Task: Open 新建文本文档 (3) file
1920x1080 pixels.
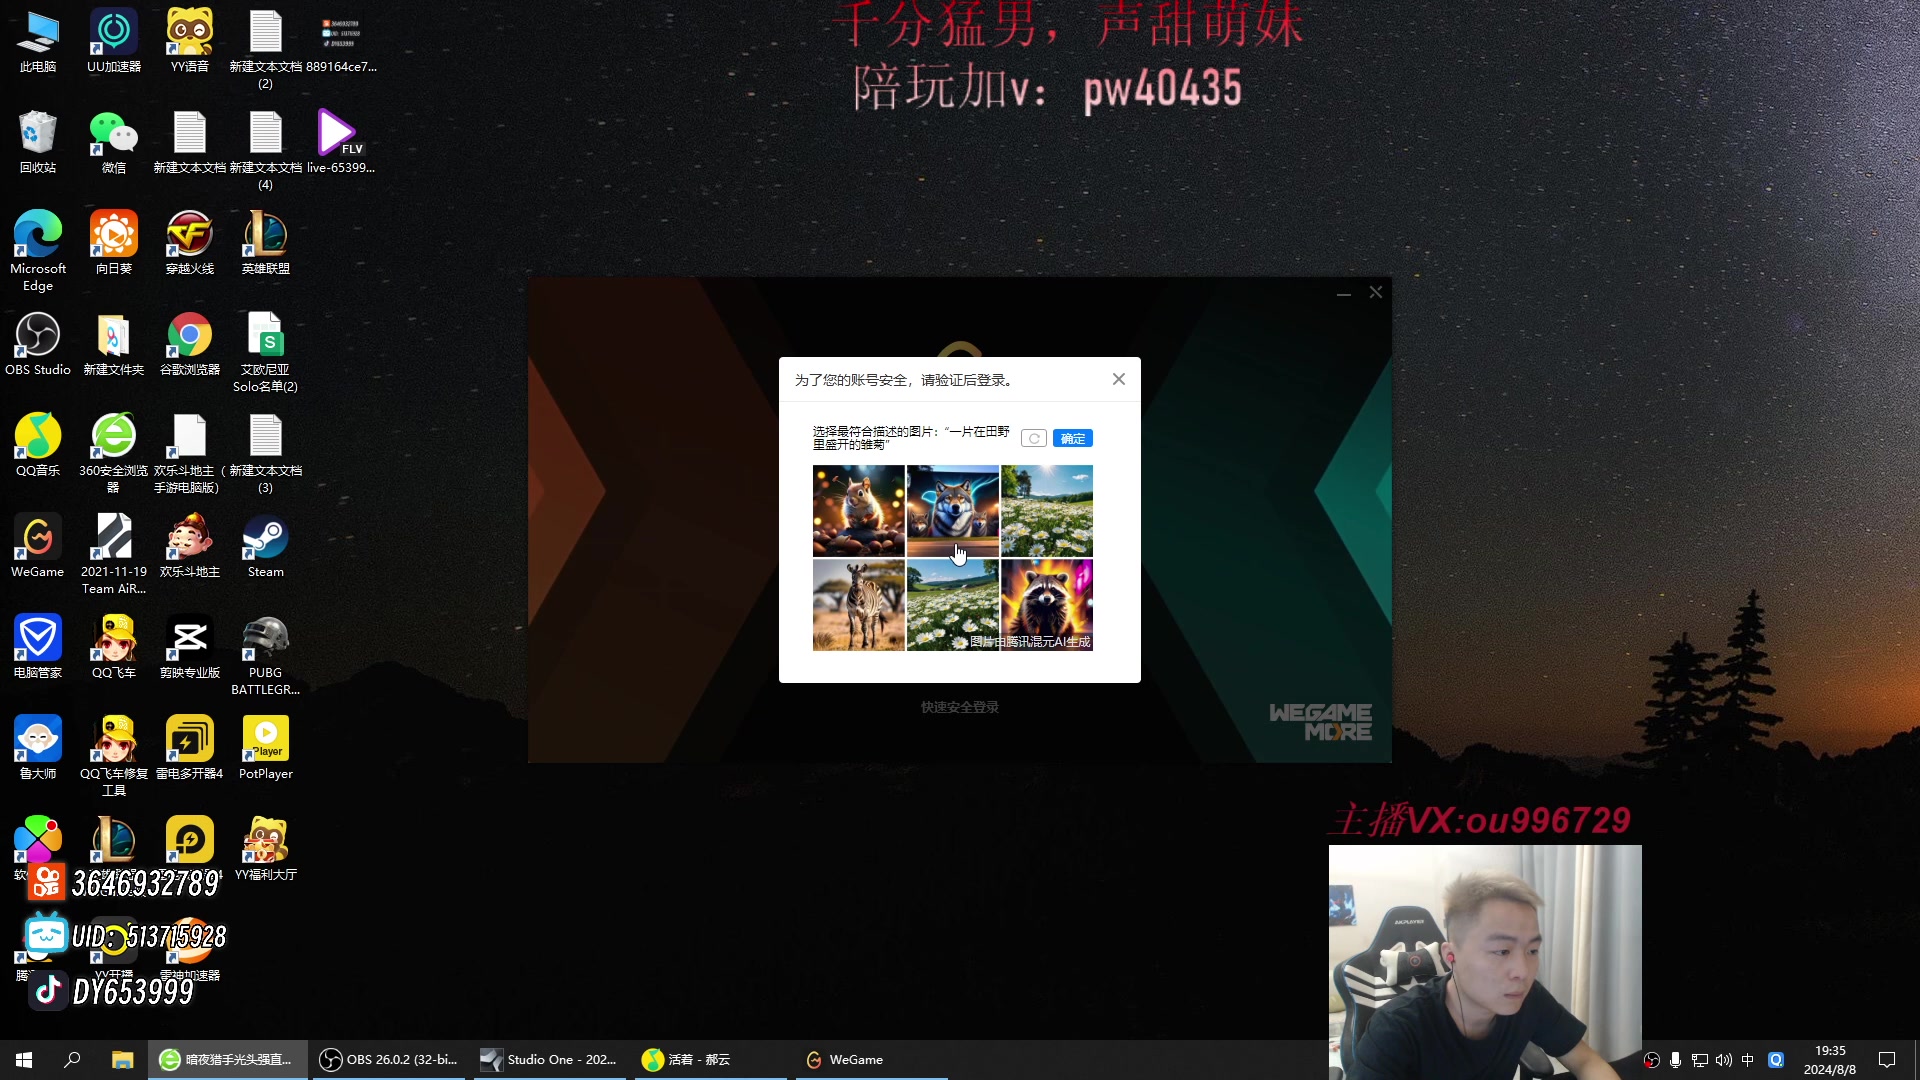Action: 266,454
